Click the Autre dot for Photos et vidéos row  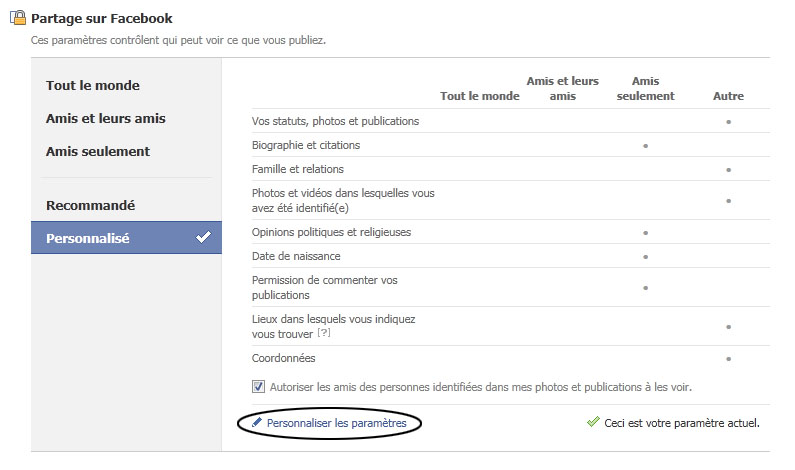(x=729, y=201)
